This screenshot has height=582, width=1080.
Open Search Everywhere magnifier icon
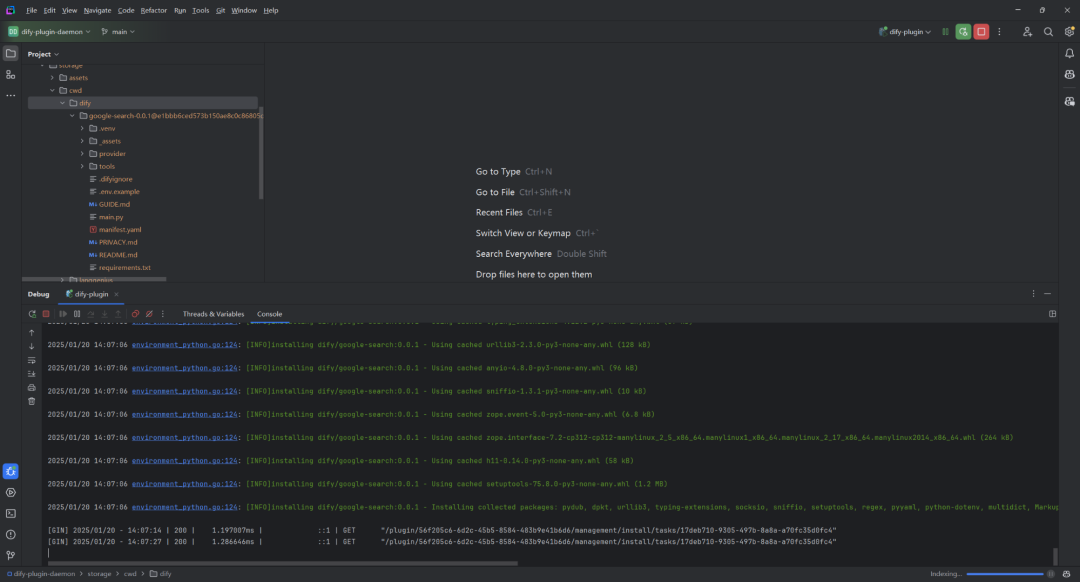point(1048,32)
